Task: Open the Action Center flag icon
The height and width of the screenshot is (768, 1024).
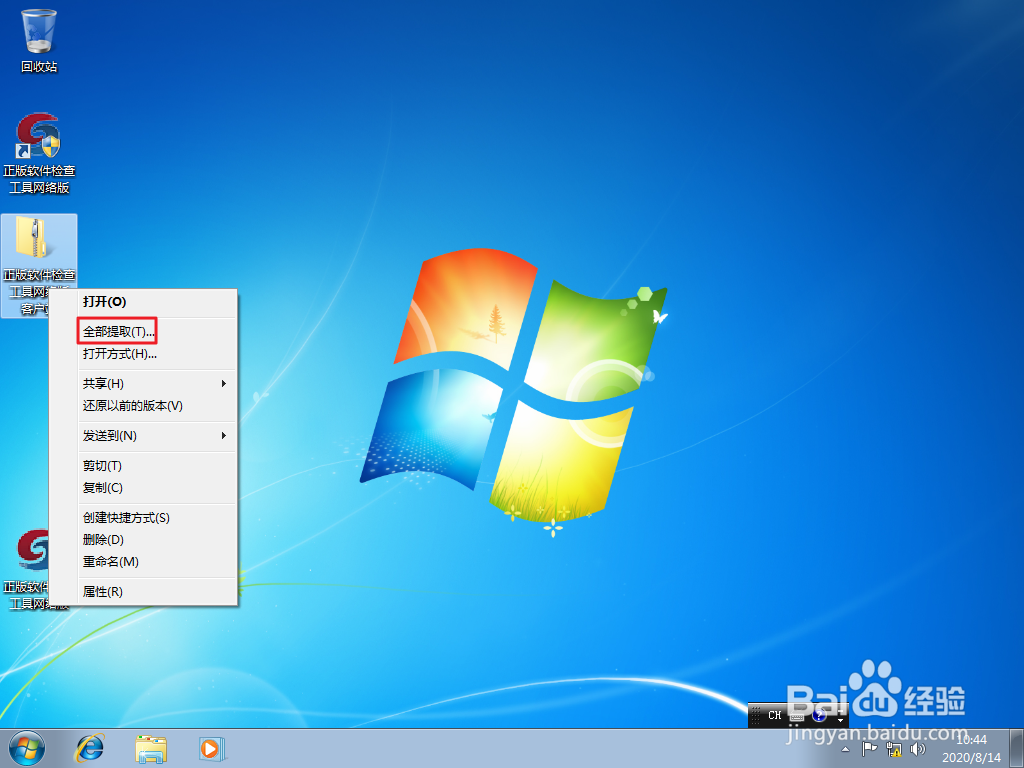Action: tap(869, 749)
